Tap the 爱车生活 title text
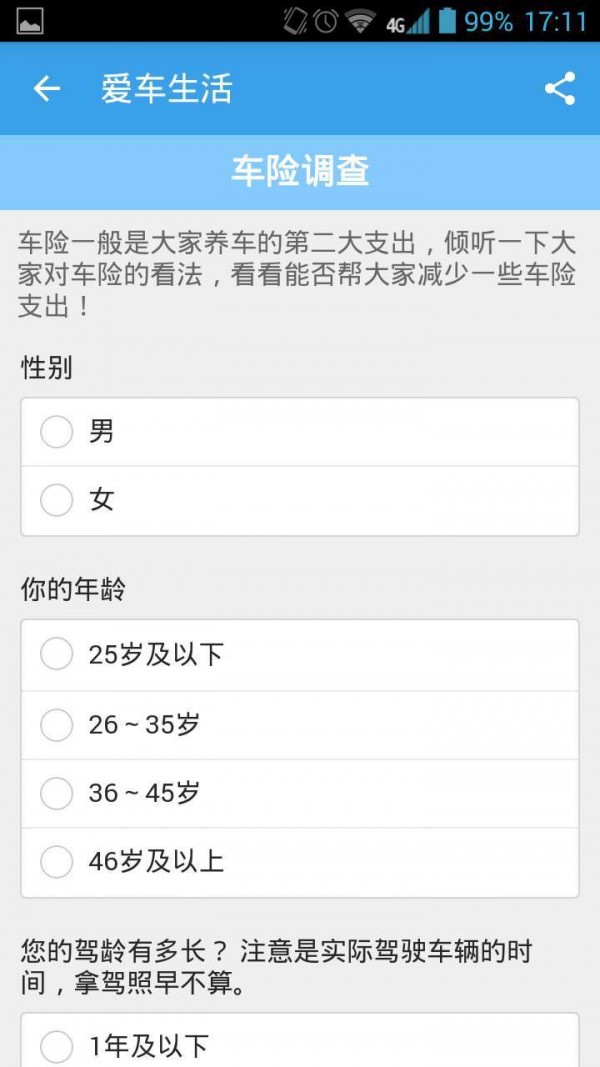600x1067 pixels. tap(166, 89)
